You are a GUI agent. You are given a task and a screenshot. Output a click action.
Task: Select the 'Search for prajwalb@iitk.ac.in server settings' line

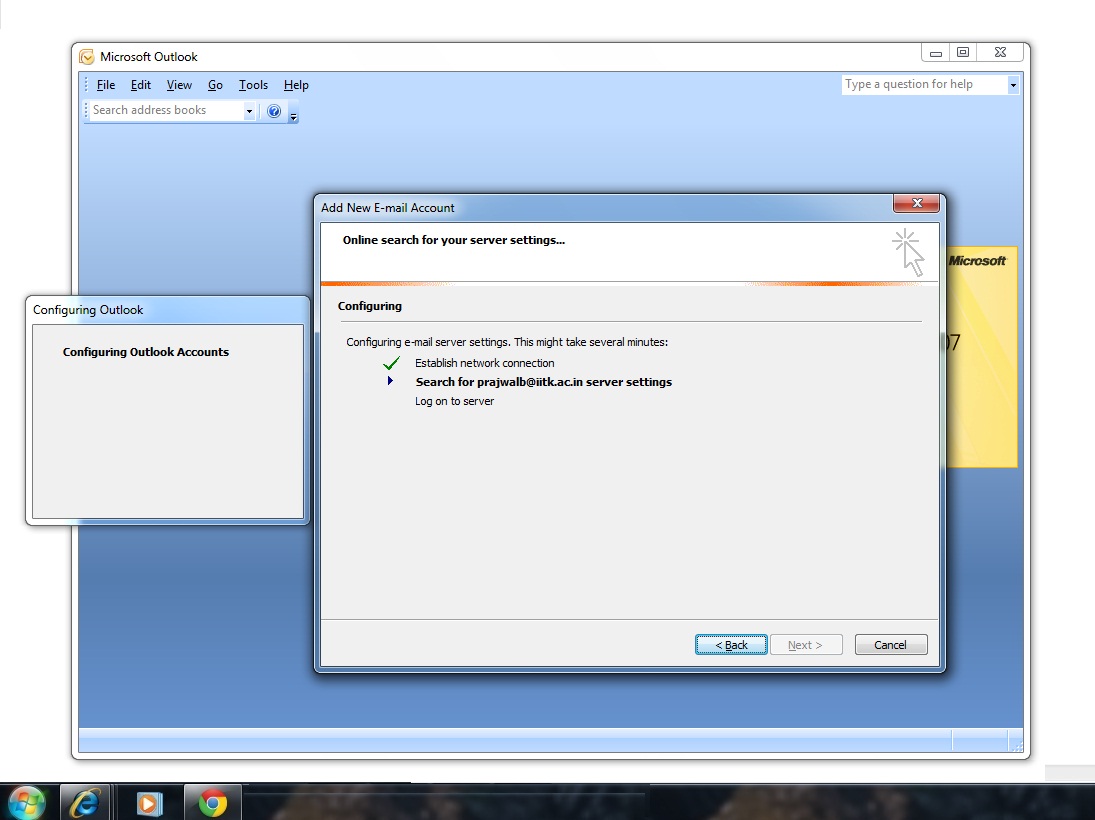(543, 382)
